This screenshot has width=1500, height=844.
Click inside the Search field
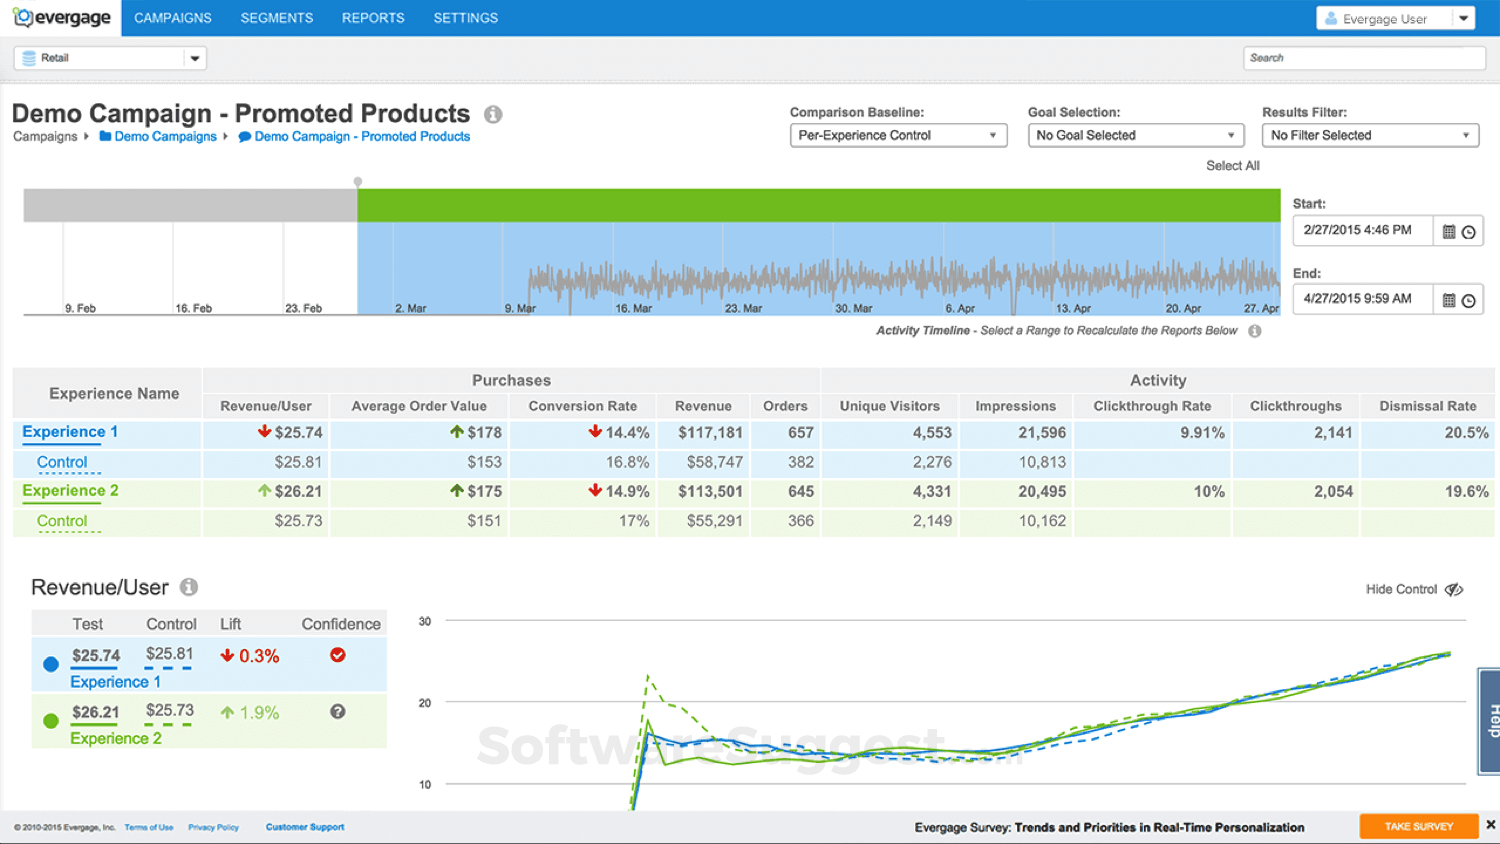1364,57
